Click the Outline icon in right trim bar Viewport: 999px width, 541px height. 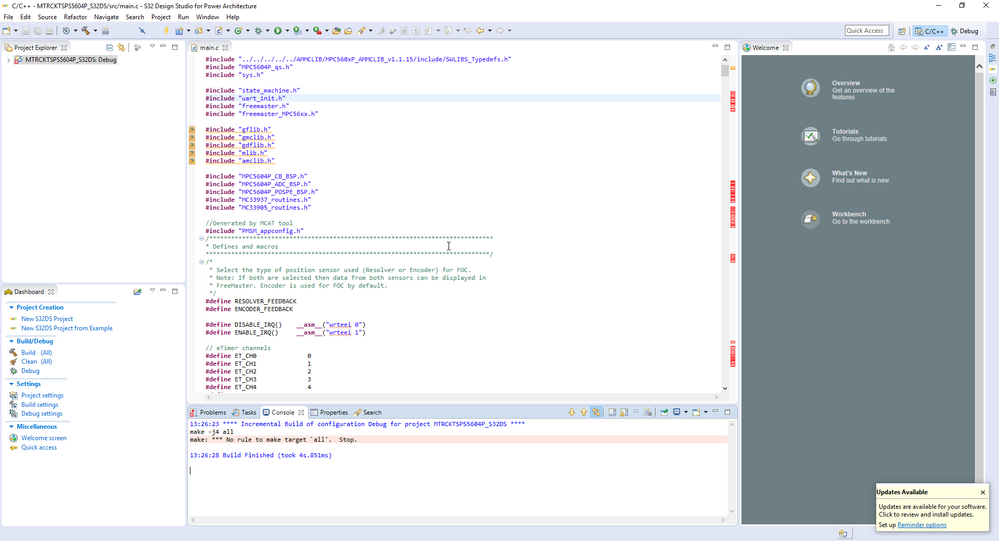(x=993, y=58)
